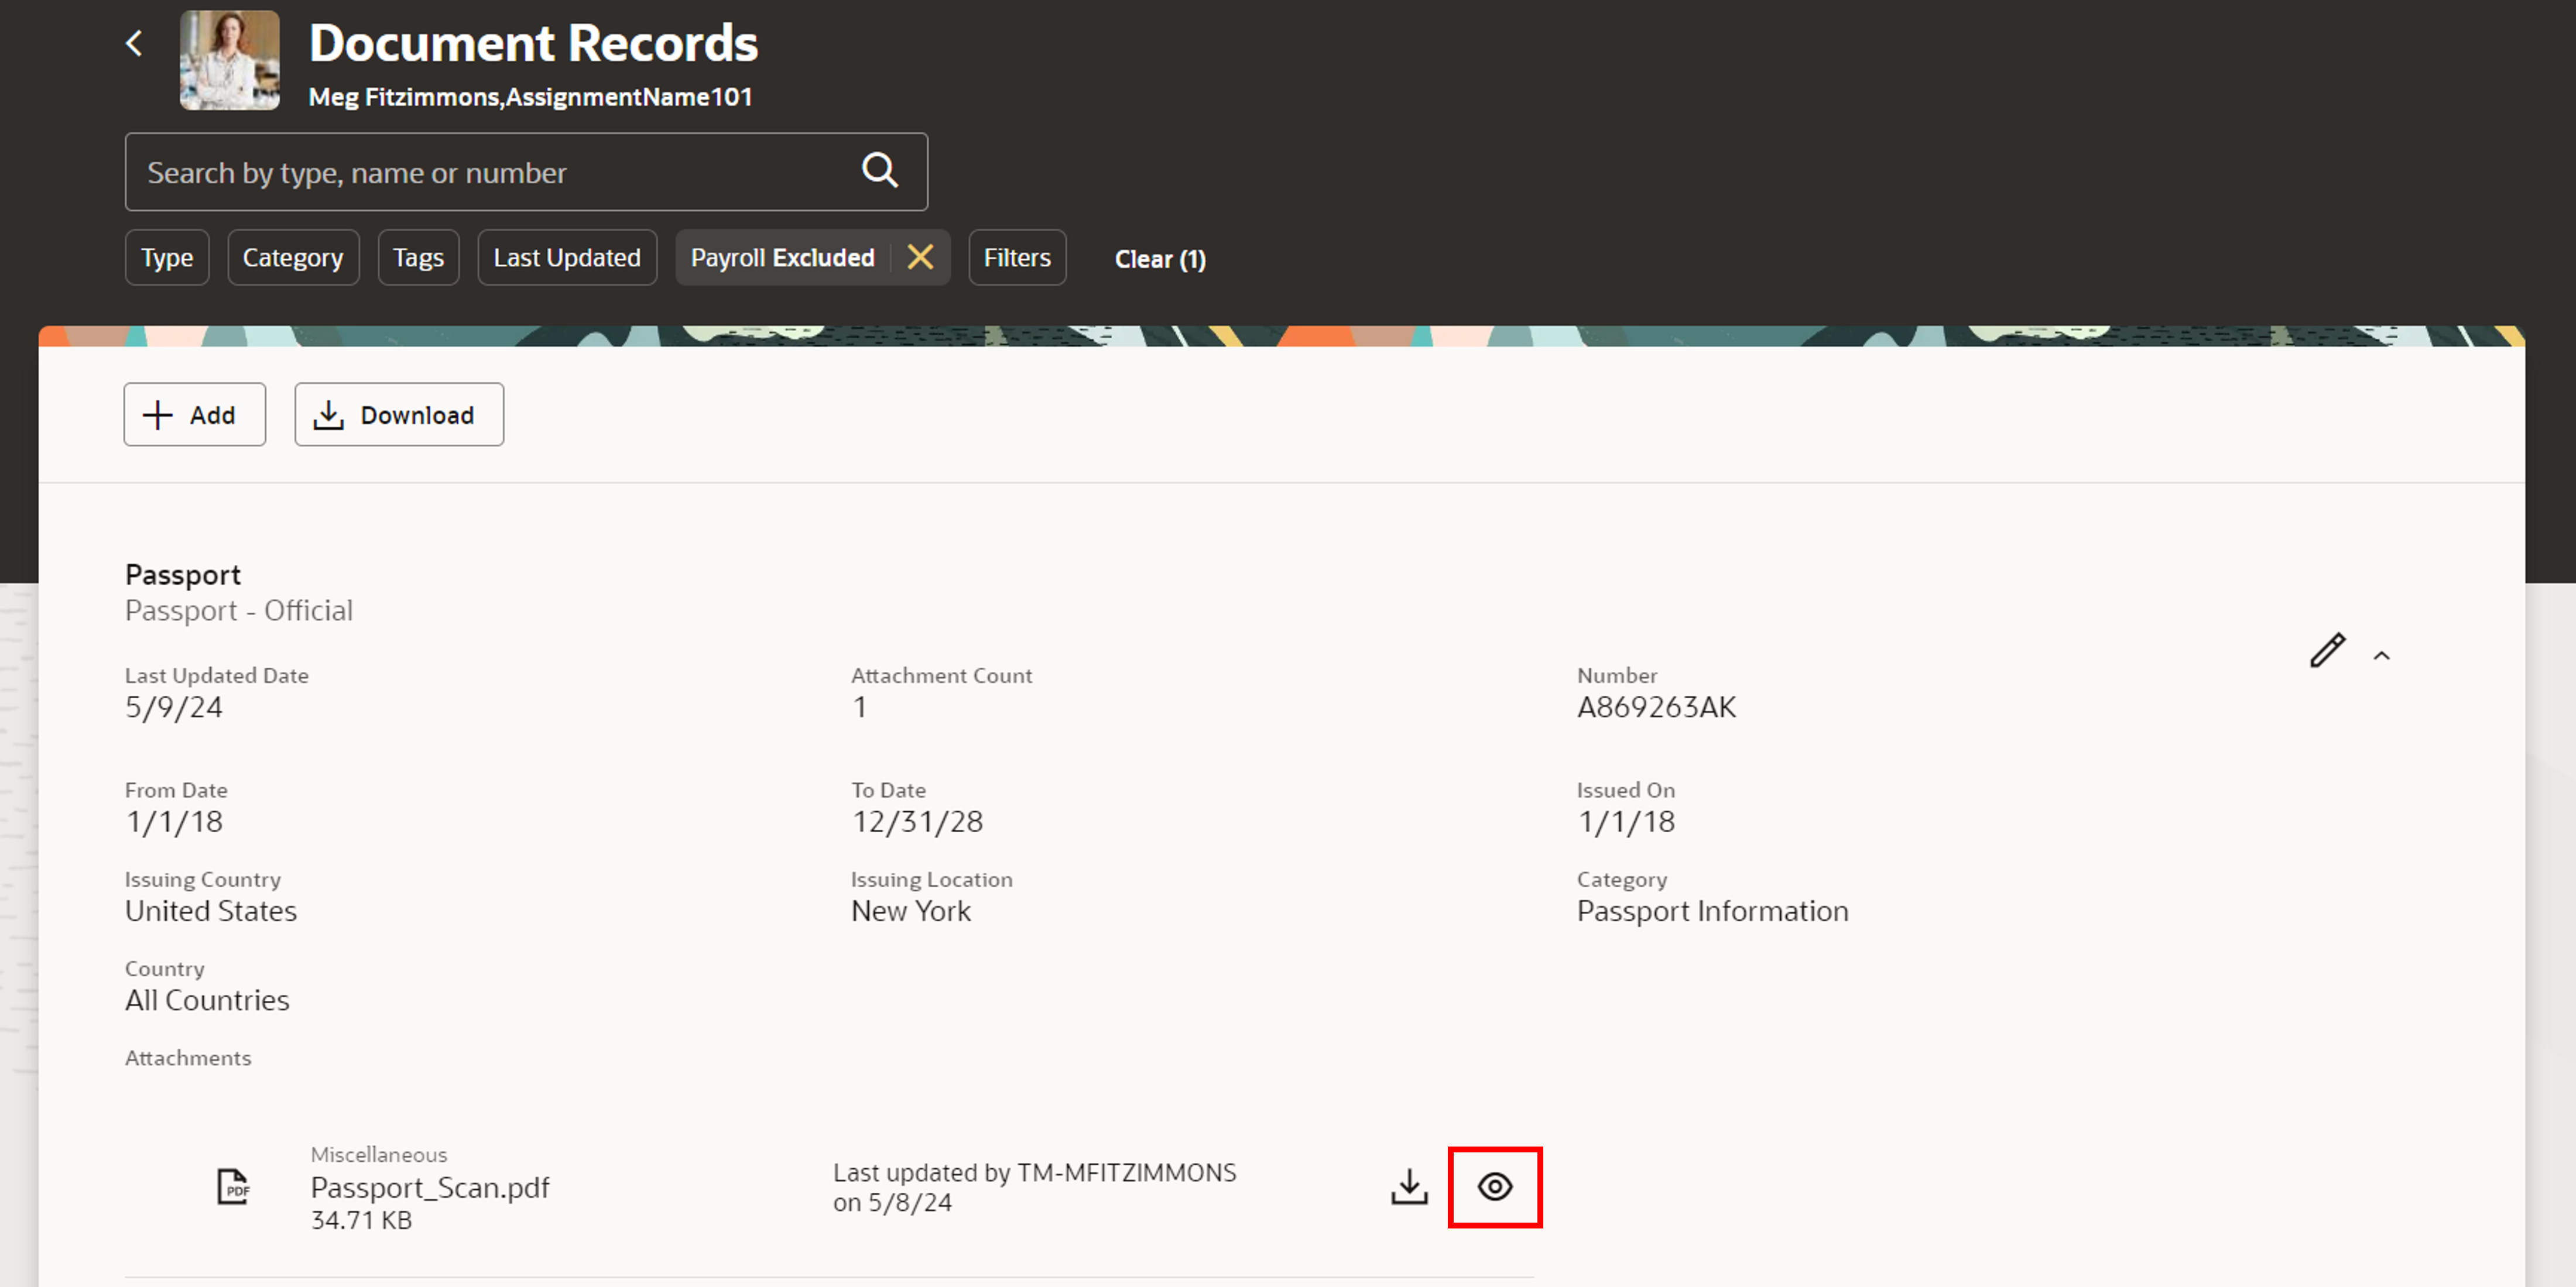This screenshot has height=1287, width=2576.
Task: Focus the search by type field
Action: coord(490,173)
